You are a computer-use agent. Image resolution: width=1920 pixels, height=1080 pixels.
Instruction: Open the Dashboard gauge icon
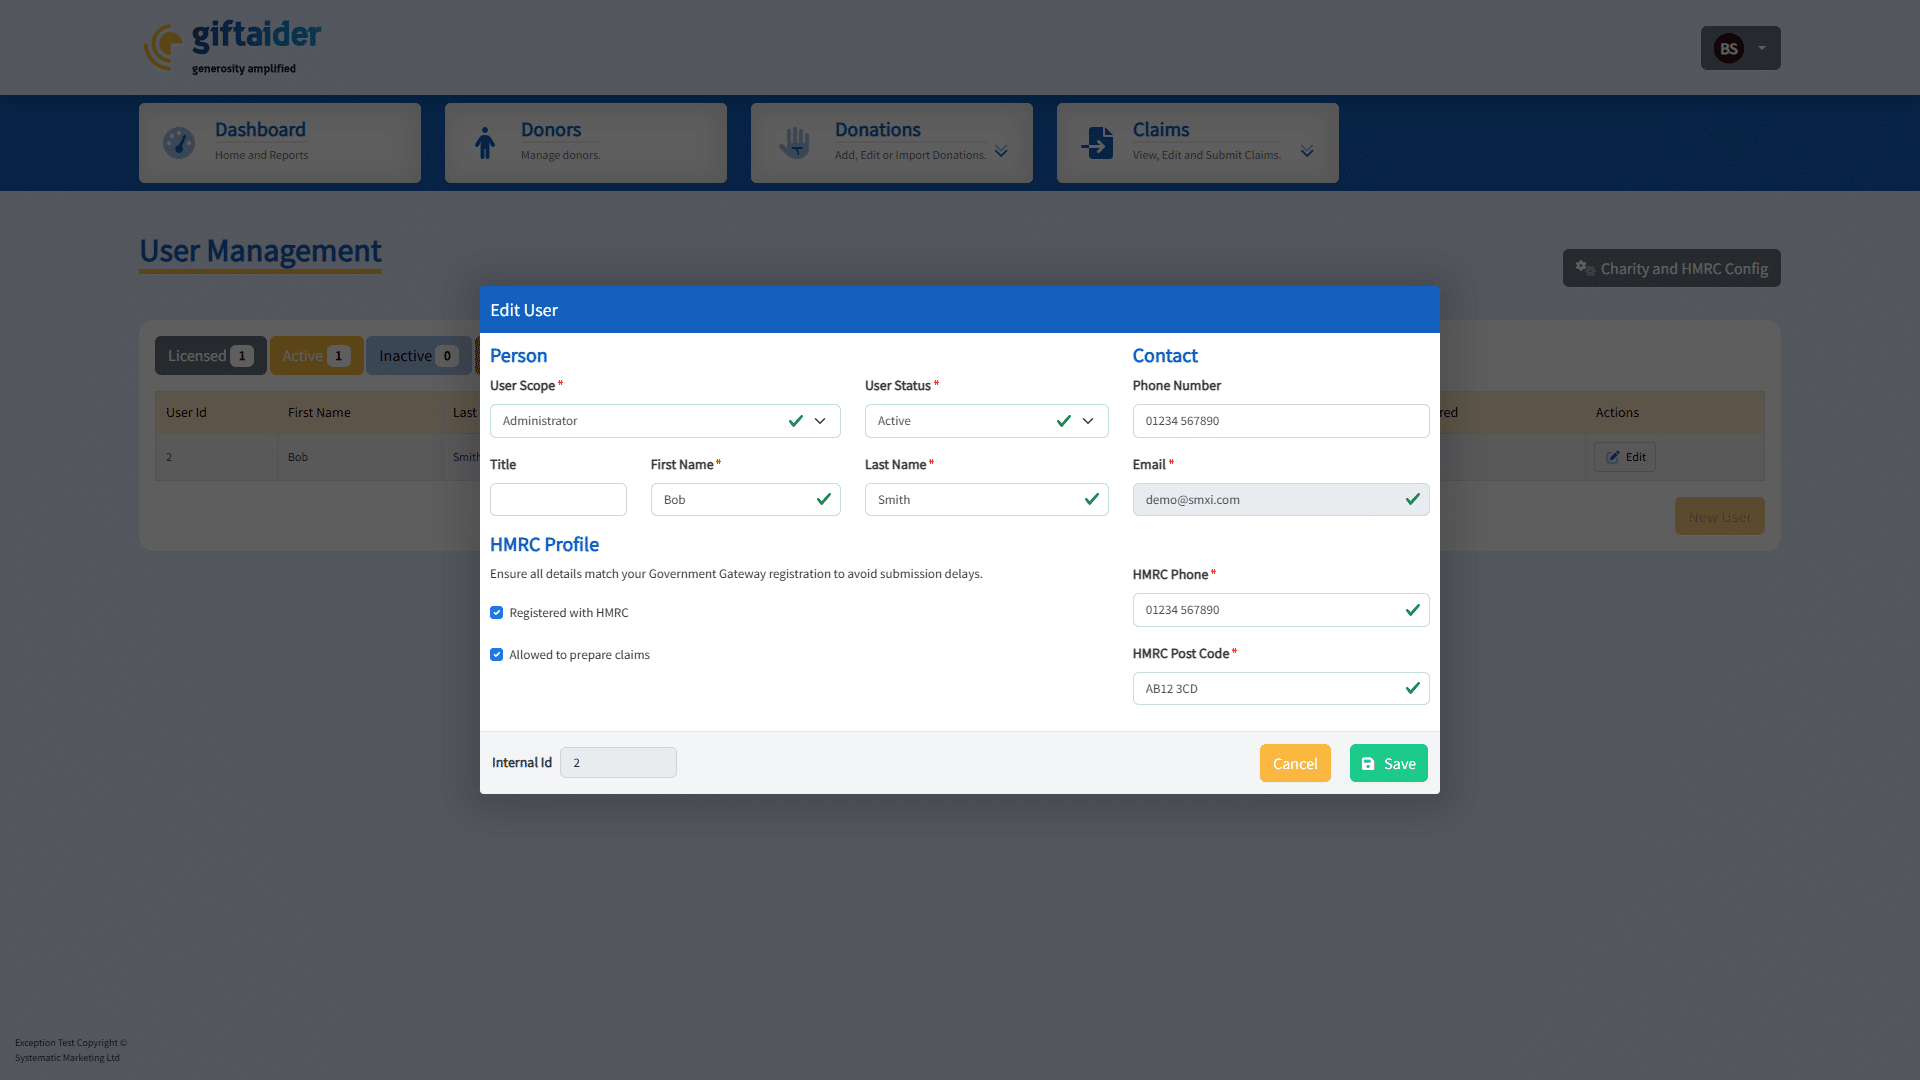pos(179,143)
